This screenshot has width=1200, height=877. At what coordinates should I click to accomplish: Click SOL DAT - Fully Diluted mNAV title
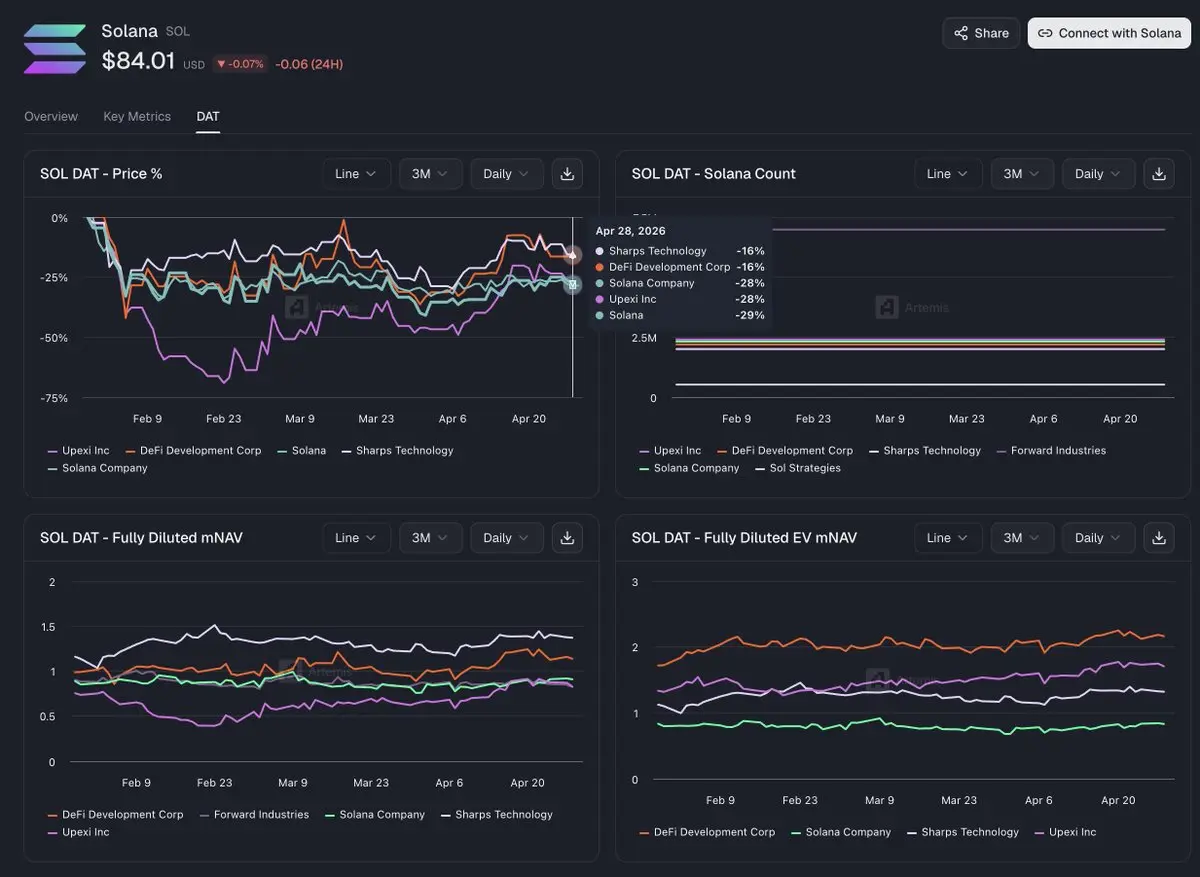141,538
